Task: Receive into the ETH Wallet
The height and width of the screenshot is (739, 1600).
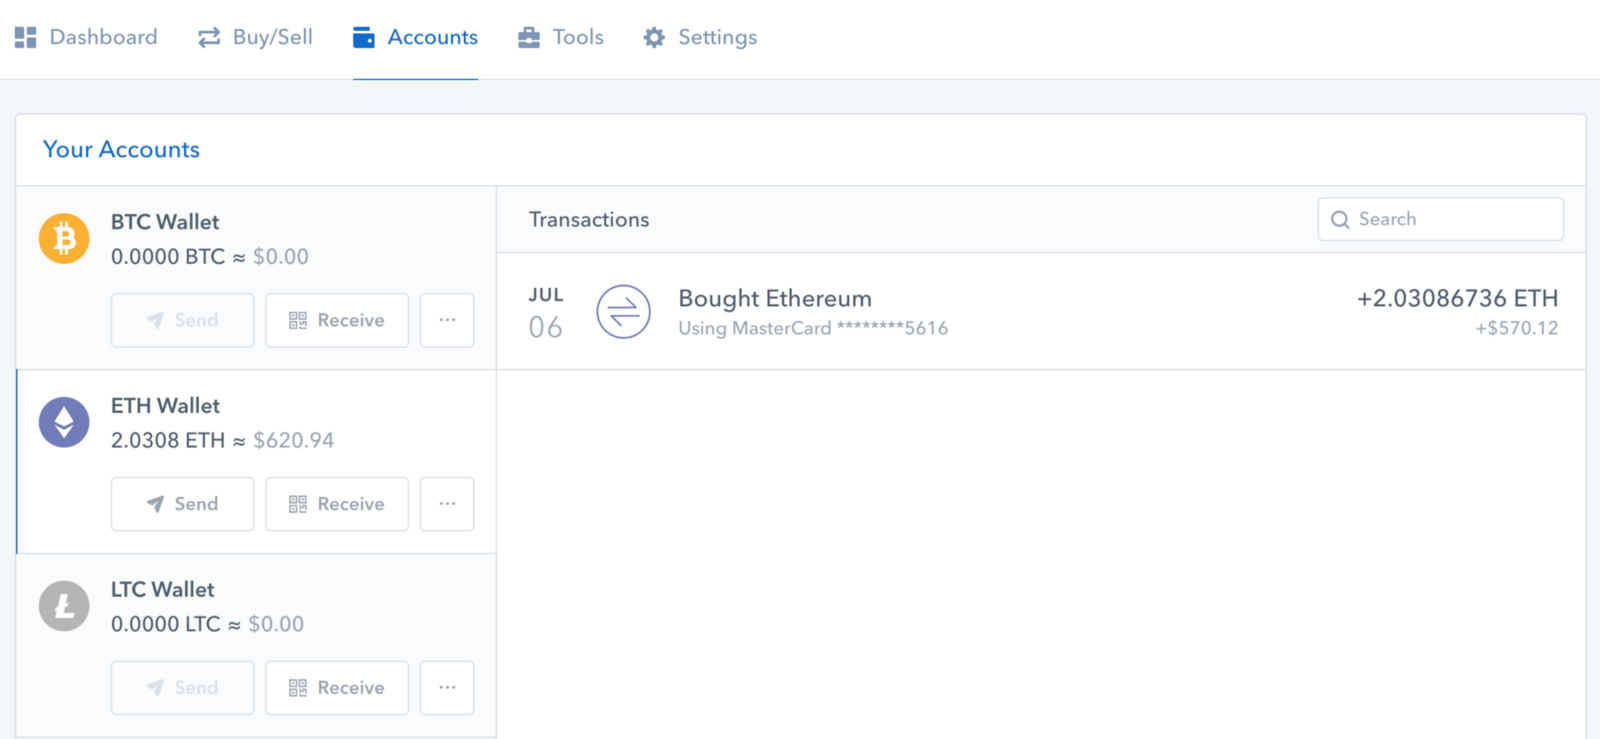Action: pyautogui.click(x=337, y=504)
